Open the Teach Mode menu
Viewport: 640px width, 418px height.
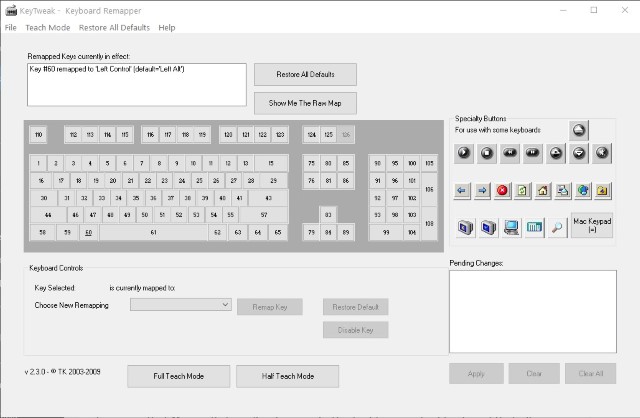pos(48,27)
